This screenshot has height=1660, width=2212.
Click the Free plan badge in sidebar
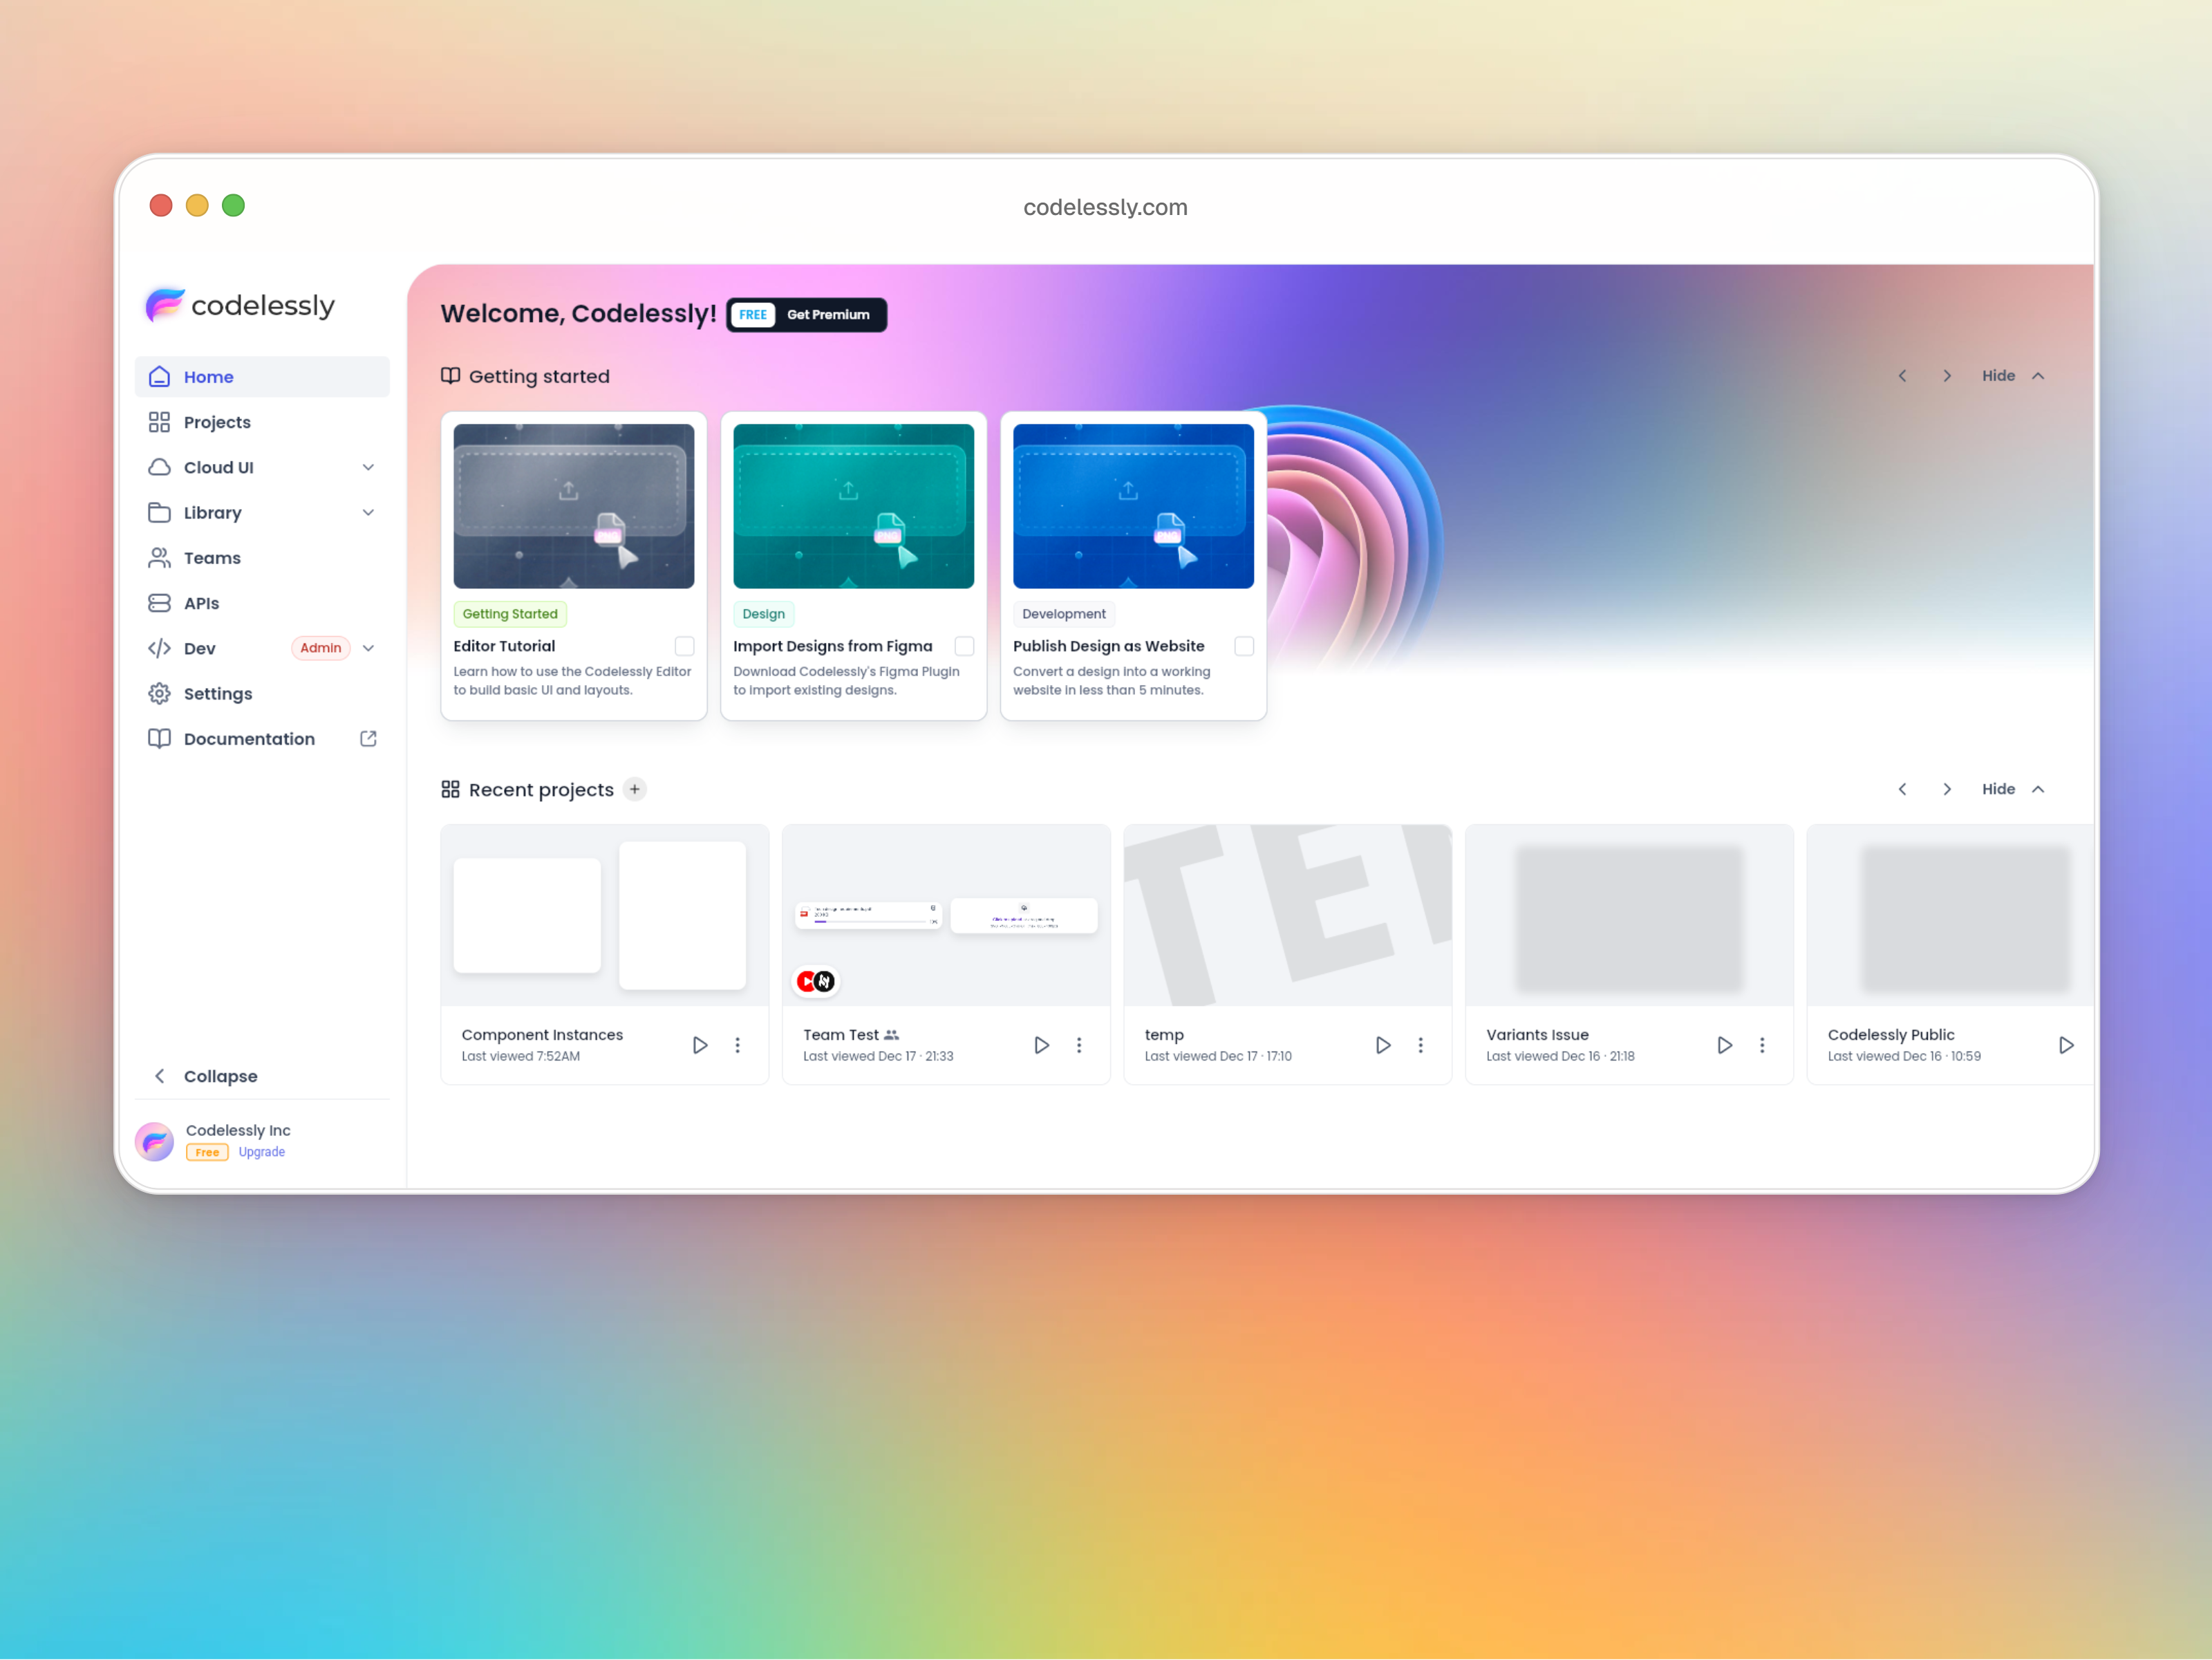pyautogui.click(x=207, y=1153)
